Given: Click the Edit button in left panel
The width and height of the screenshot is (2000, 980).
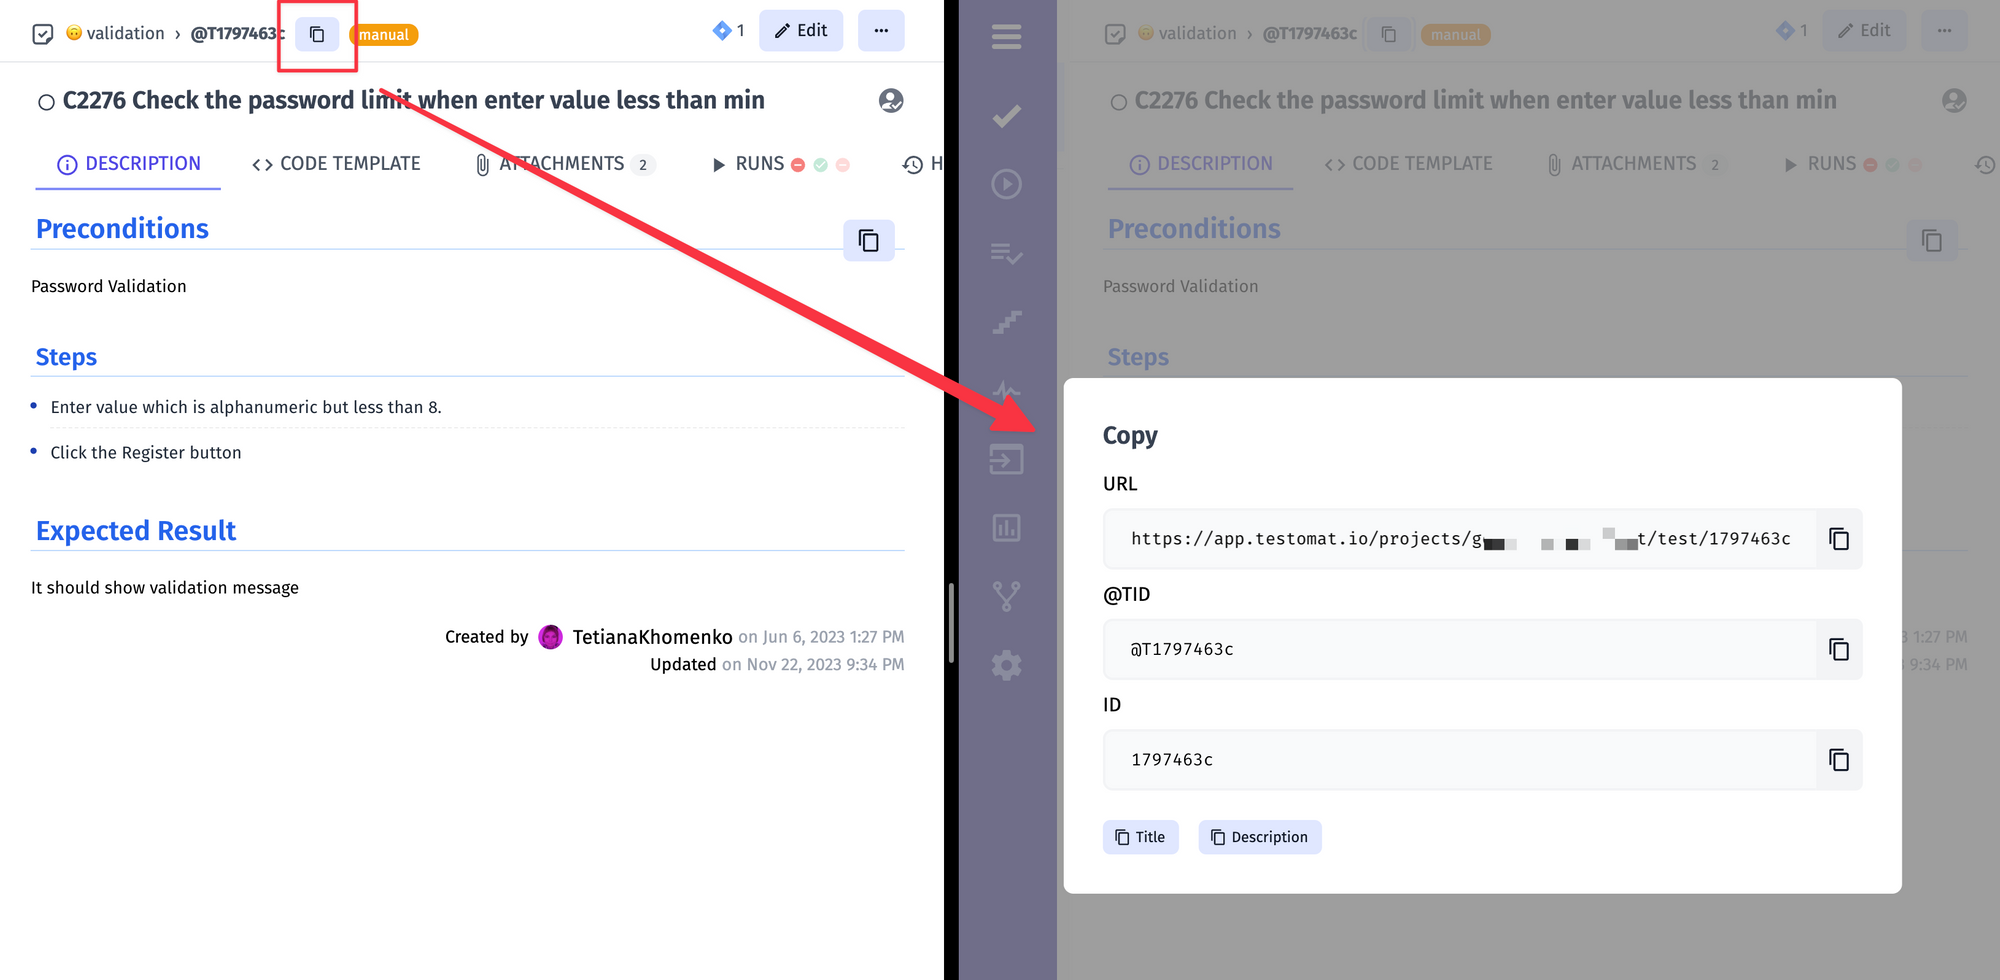Looking at the screenshot, I should 801,31.
